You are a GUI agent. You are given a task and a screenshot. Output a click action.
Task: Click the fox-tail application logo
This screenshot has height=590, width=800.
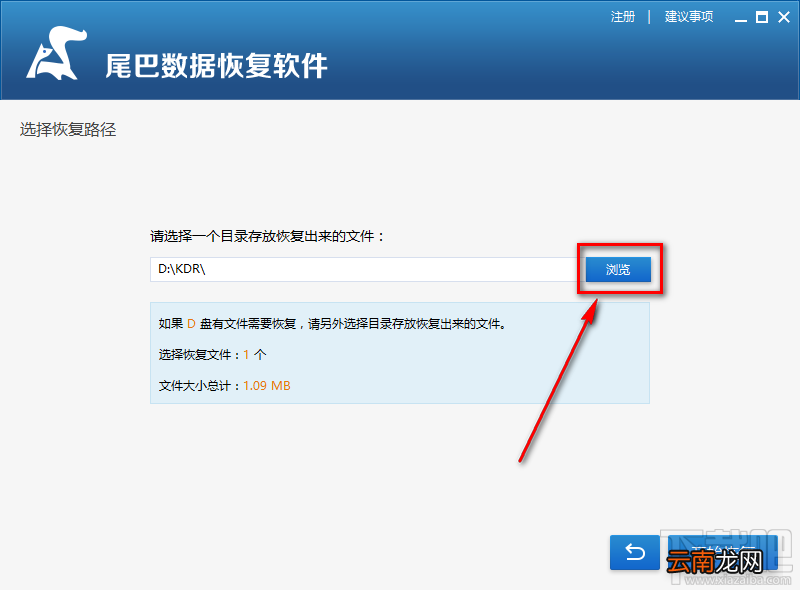56,53
